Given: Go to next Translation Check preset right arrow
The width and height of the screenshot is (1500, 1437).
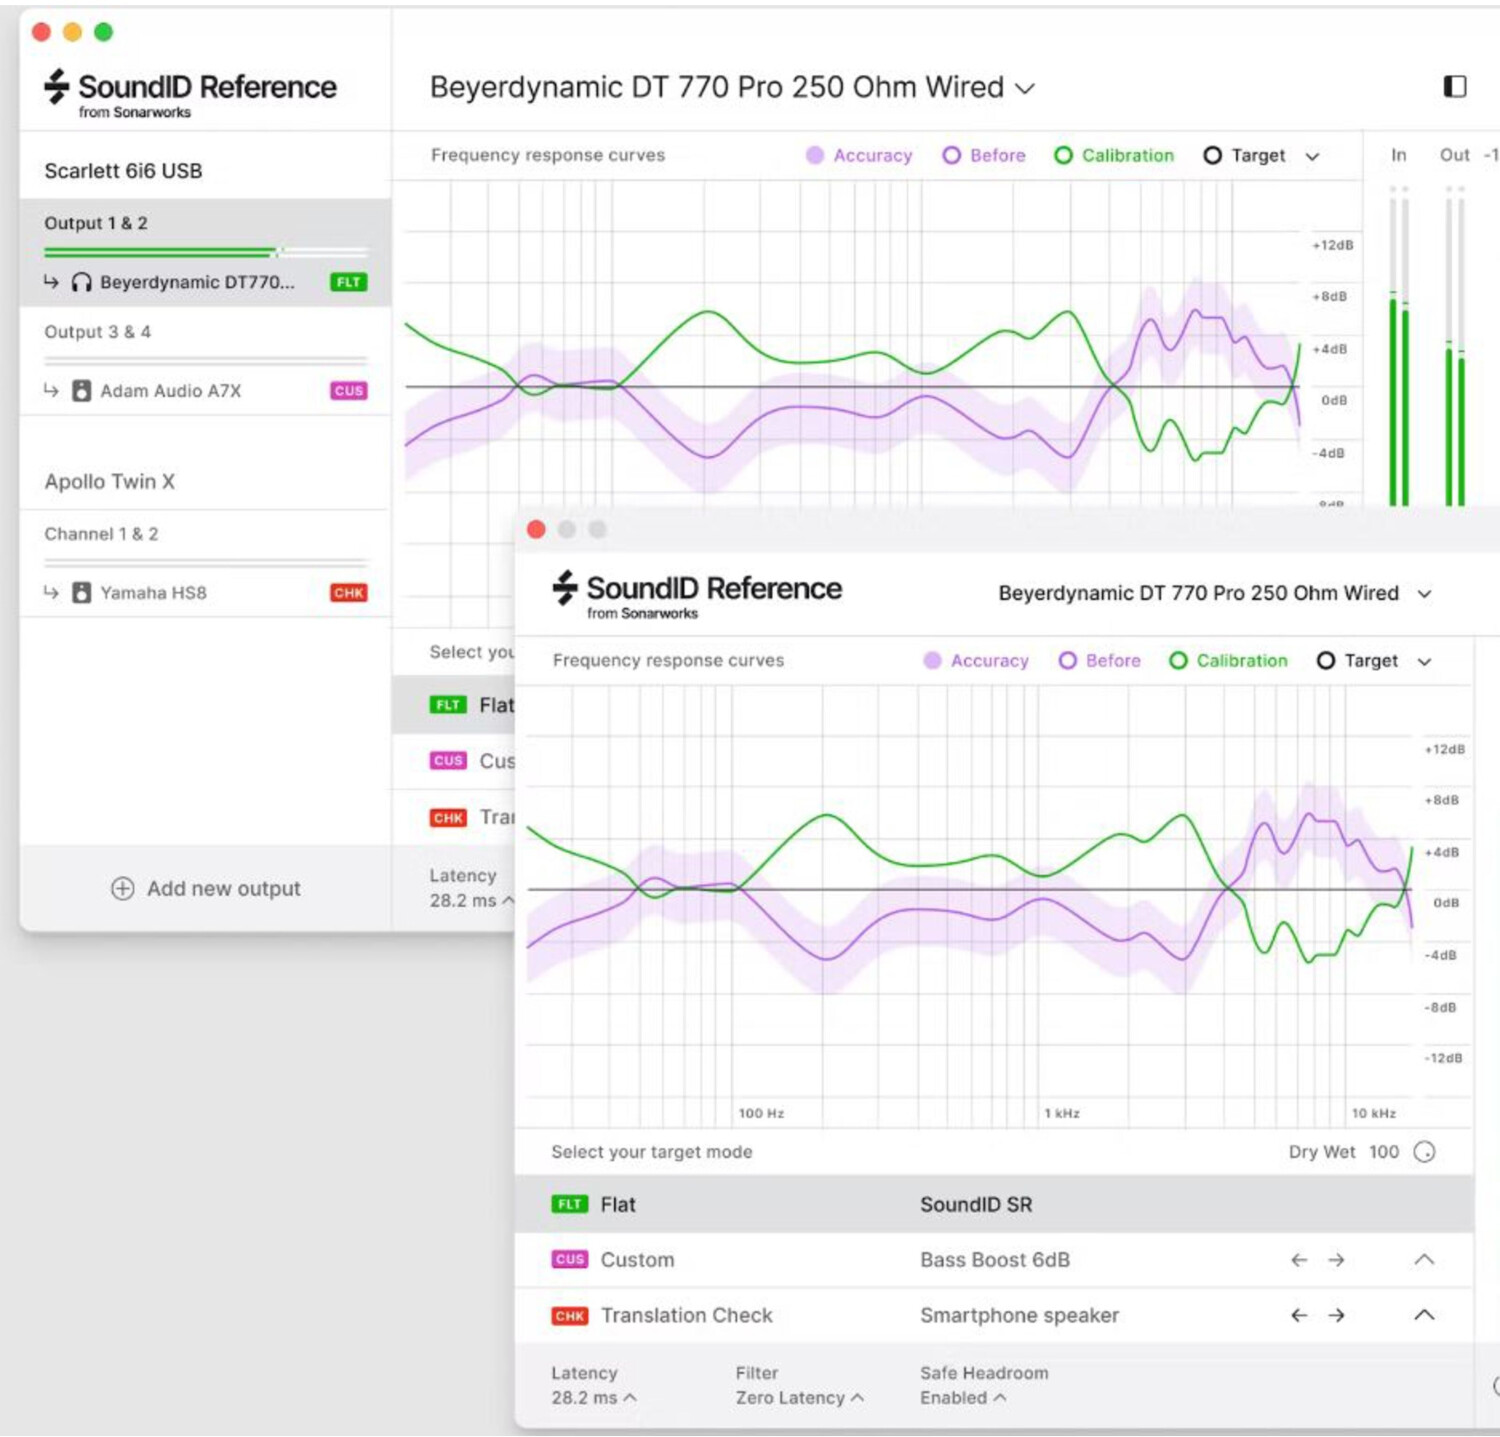Looking at the screenshot, I should 1336,1315.
